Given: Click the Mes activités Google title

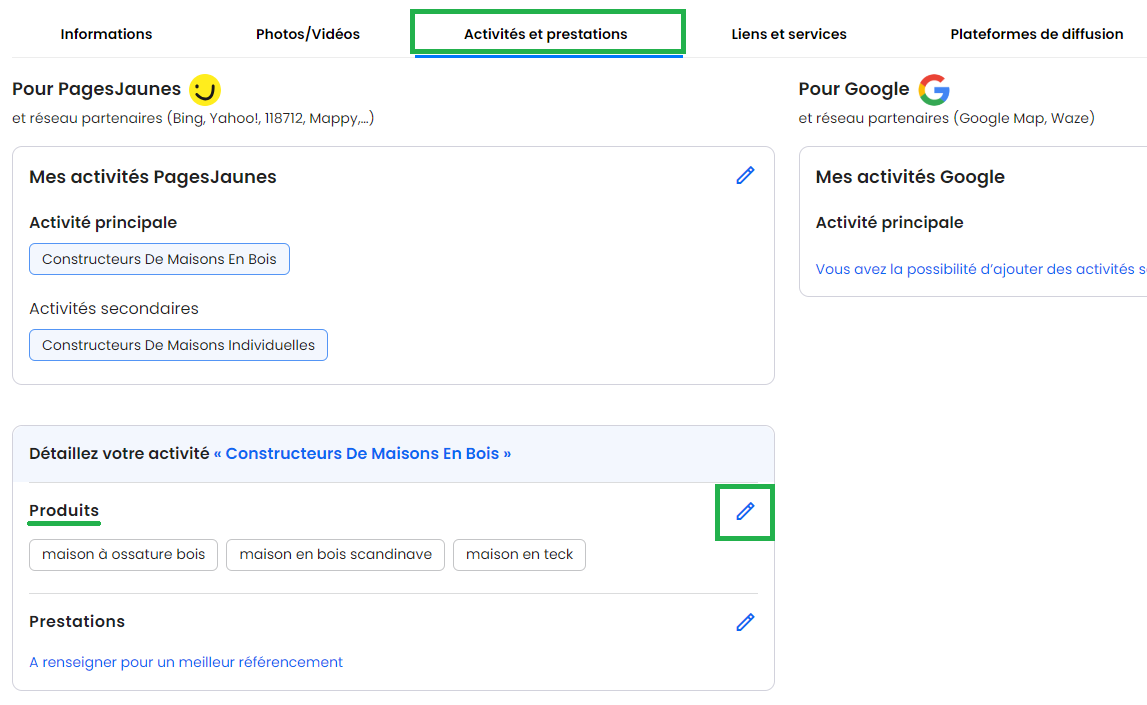Looking at the screenshot, I should 910,177.
